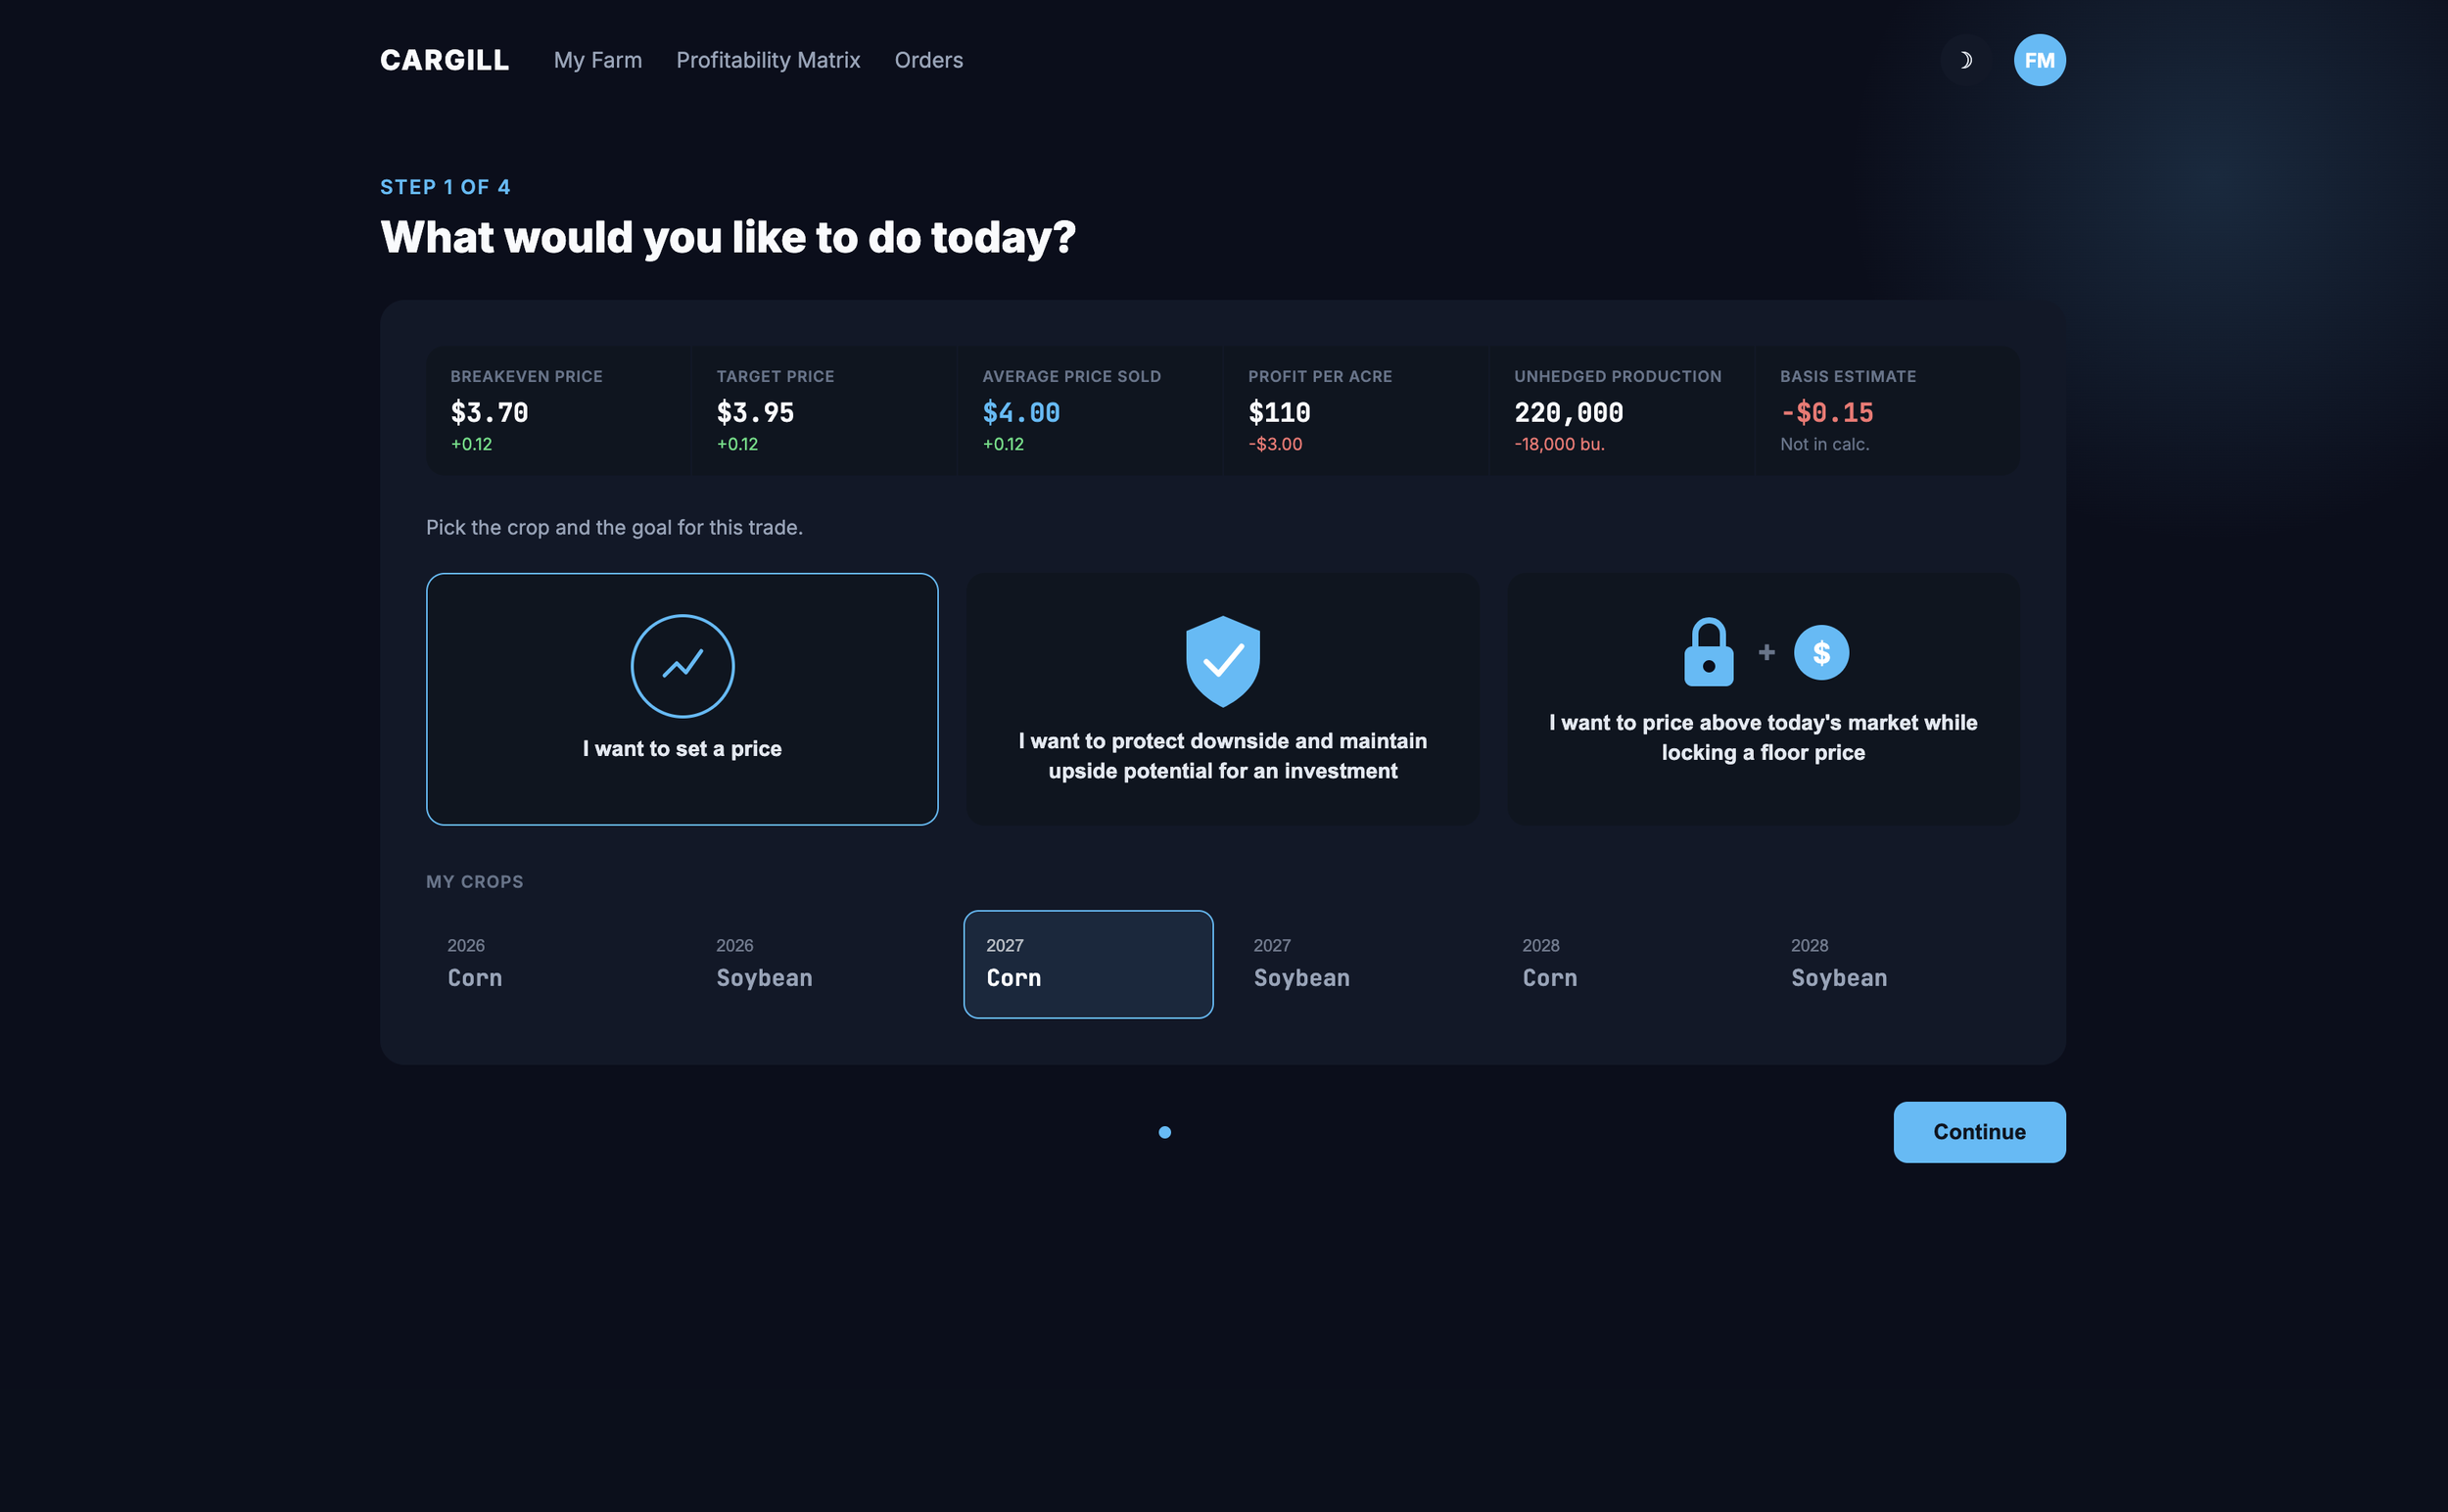Select the 2027 Corn crop
The image size is (2448, 1512).
point(1088,964)
